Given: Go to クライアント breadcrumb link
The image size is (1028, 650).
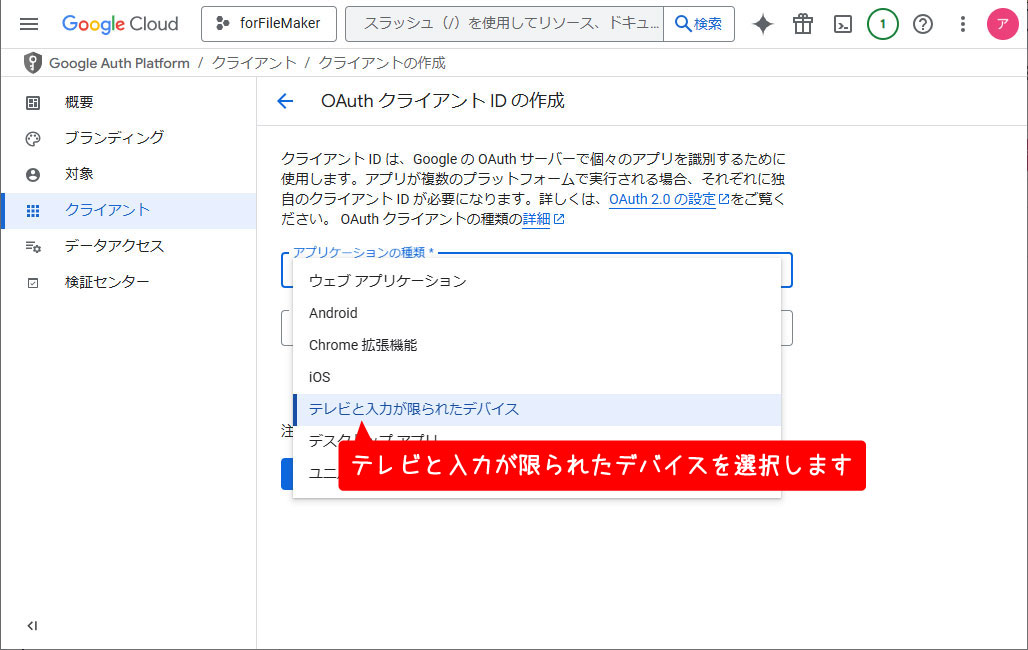Looking at the screenshot, I should (x=254, y=63).
